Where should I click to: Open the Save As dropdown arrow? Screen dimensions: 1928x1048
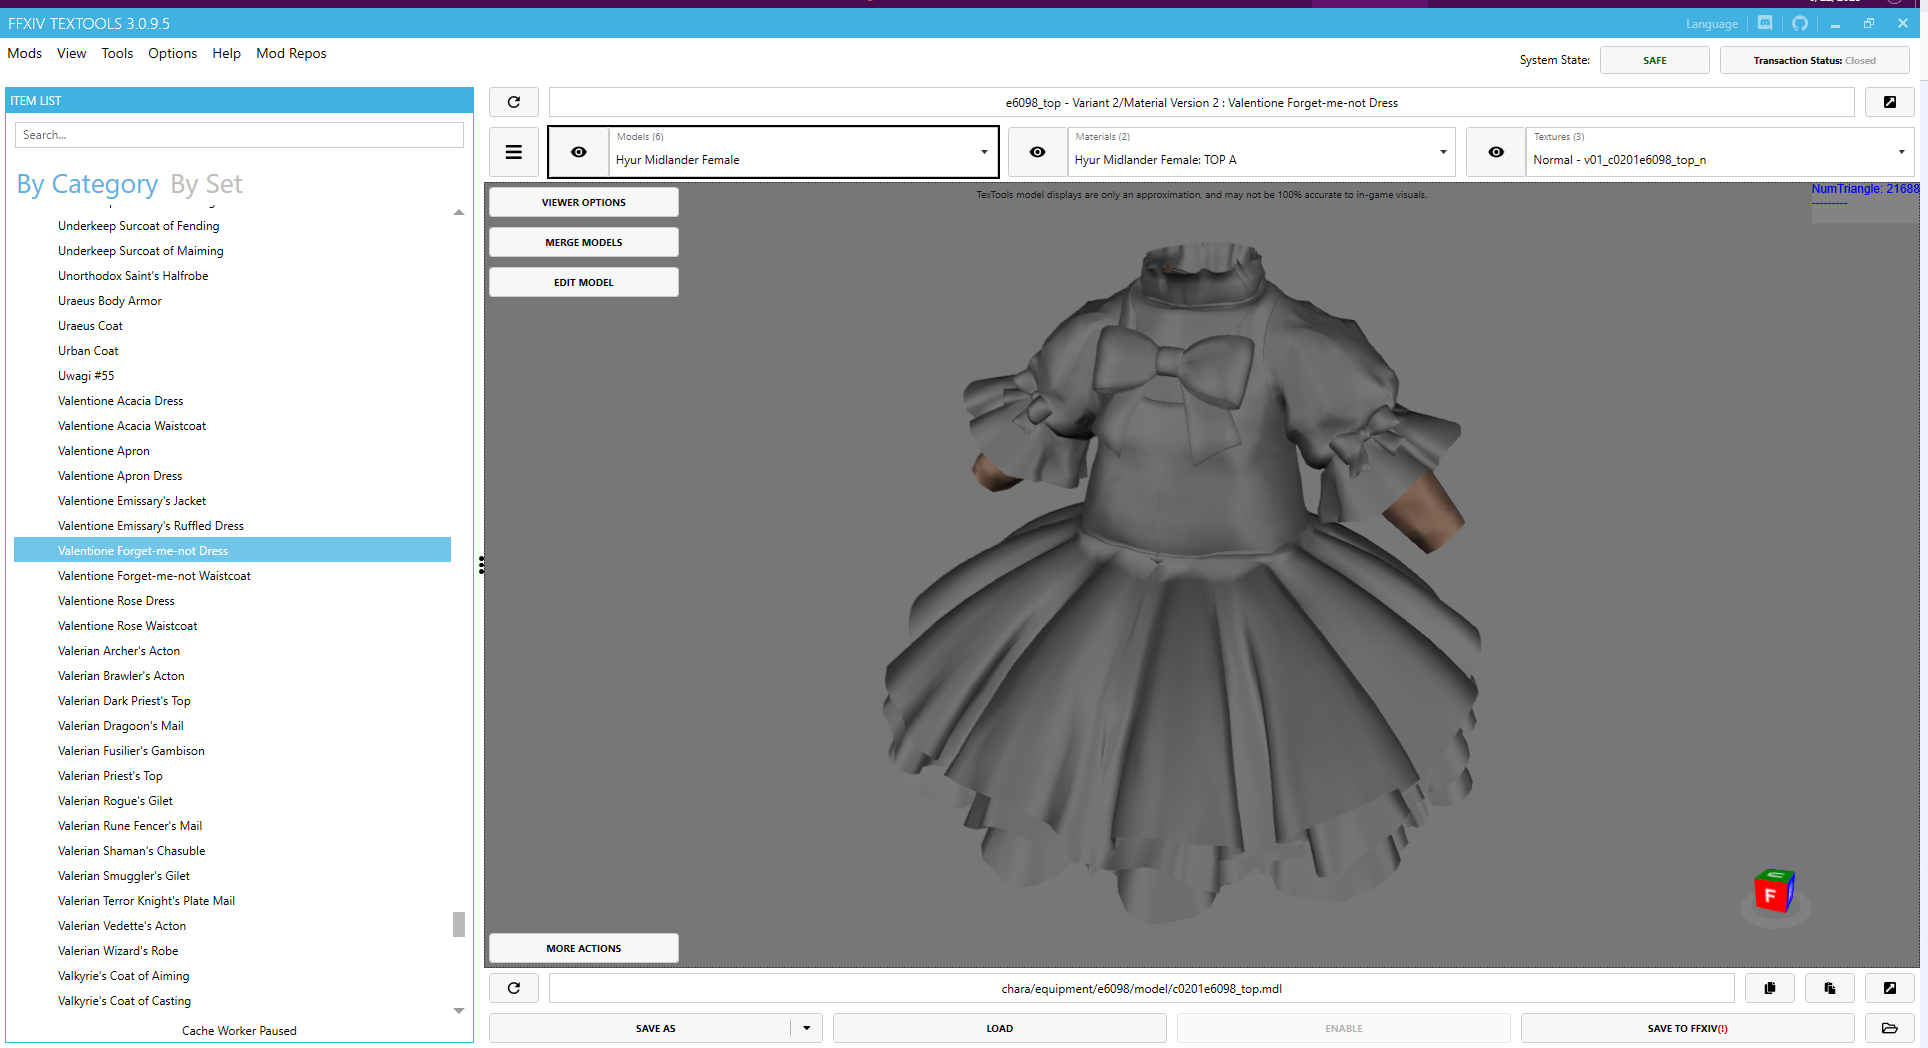(x=807, y=1028)
